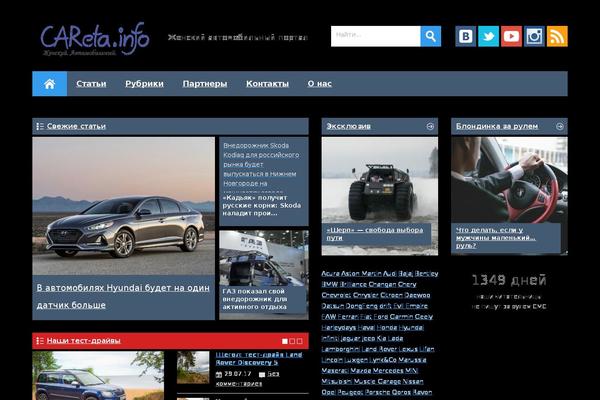Viewport: 600px width, 400px height.
Task: Select the Chevrolet brand tag
Action: click(x=336, y=295)
